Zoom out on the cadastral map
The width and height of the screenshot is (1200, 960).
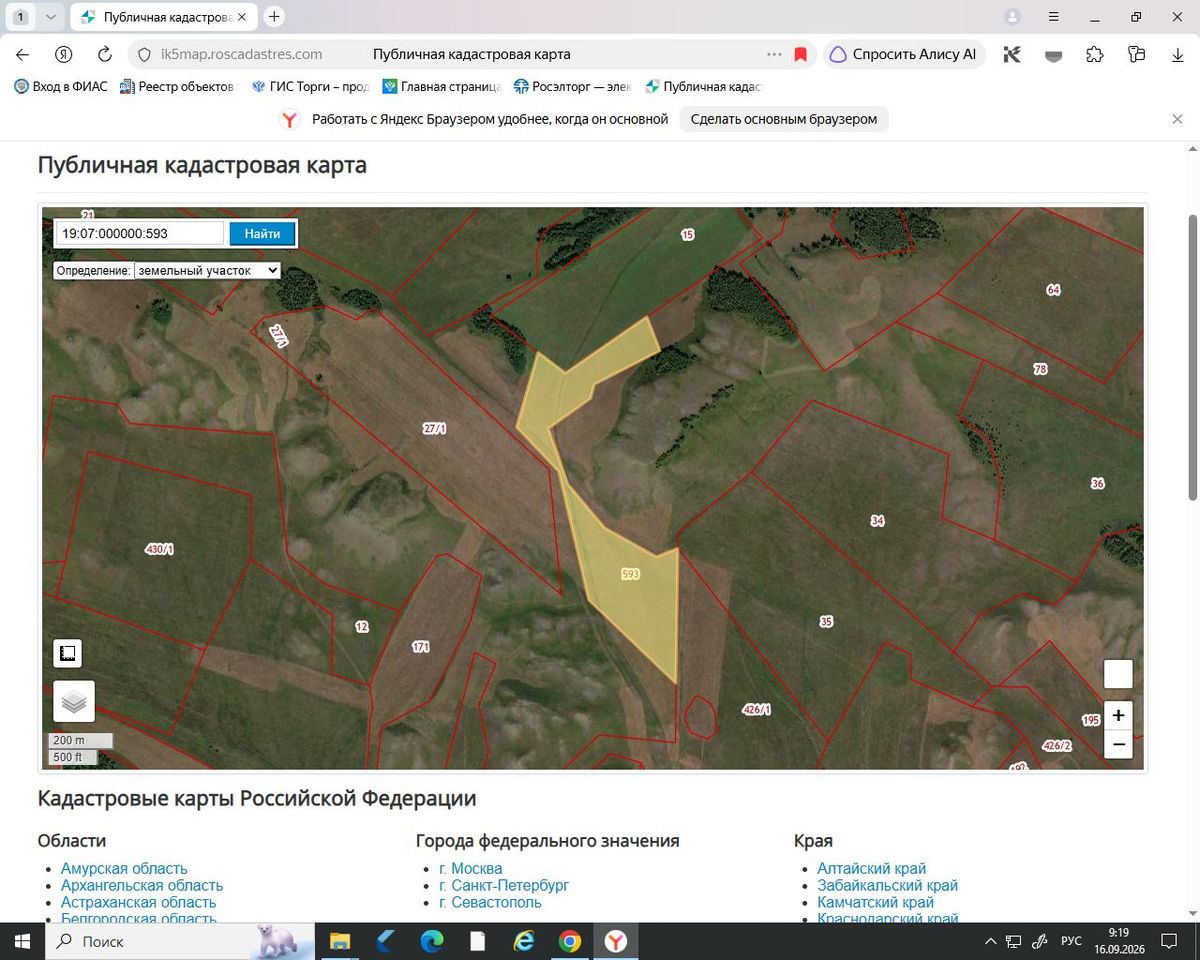[1118, 744]
